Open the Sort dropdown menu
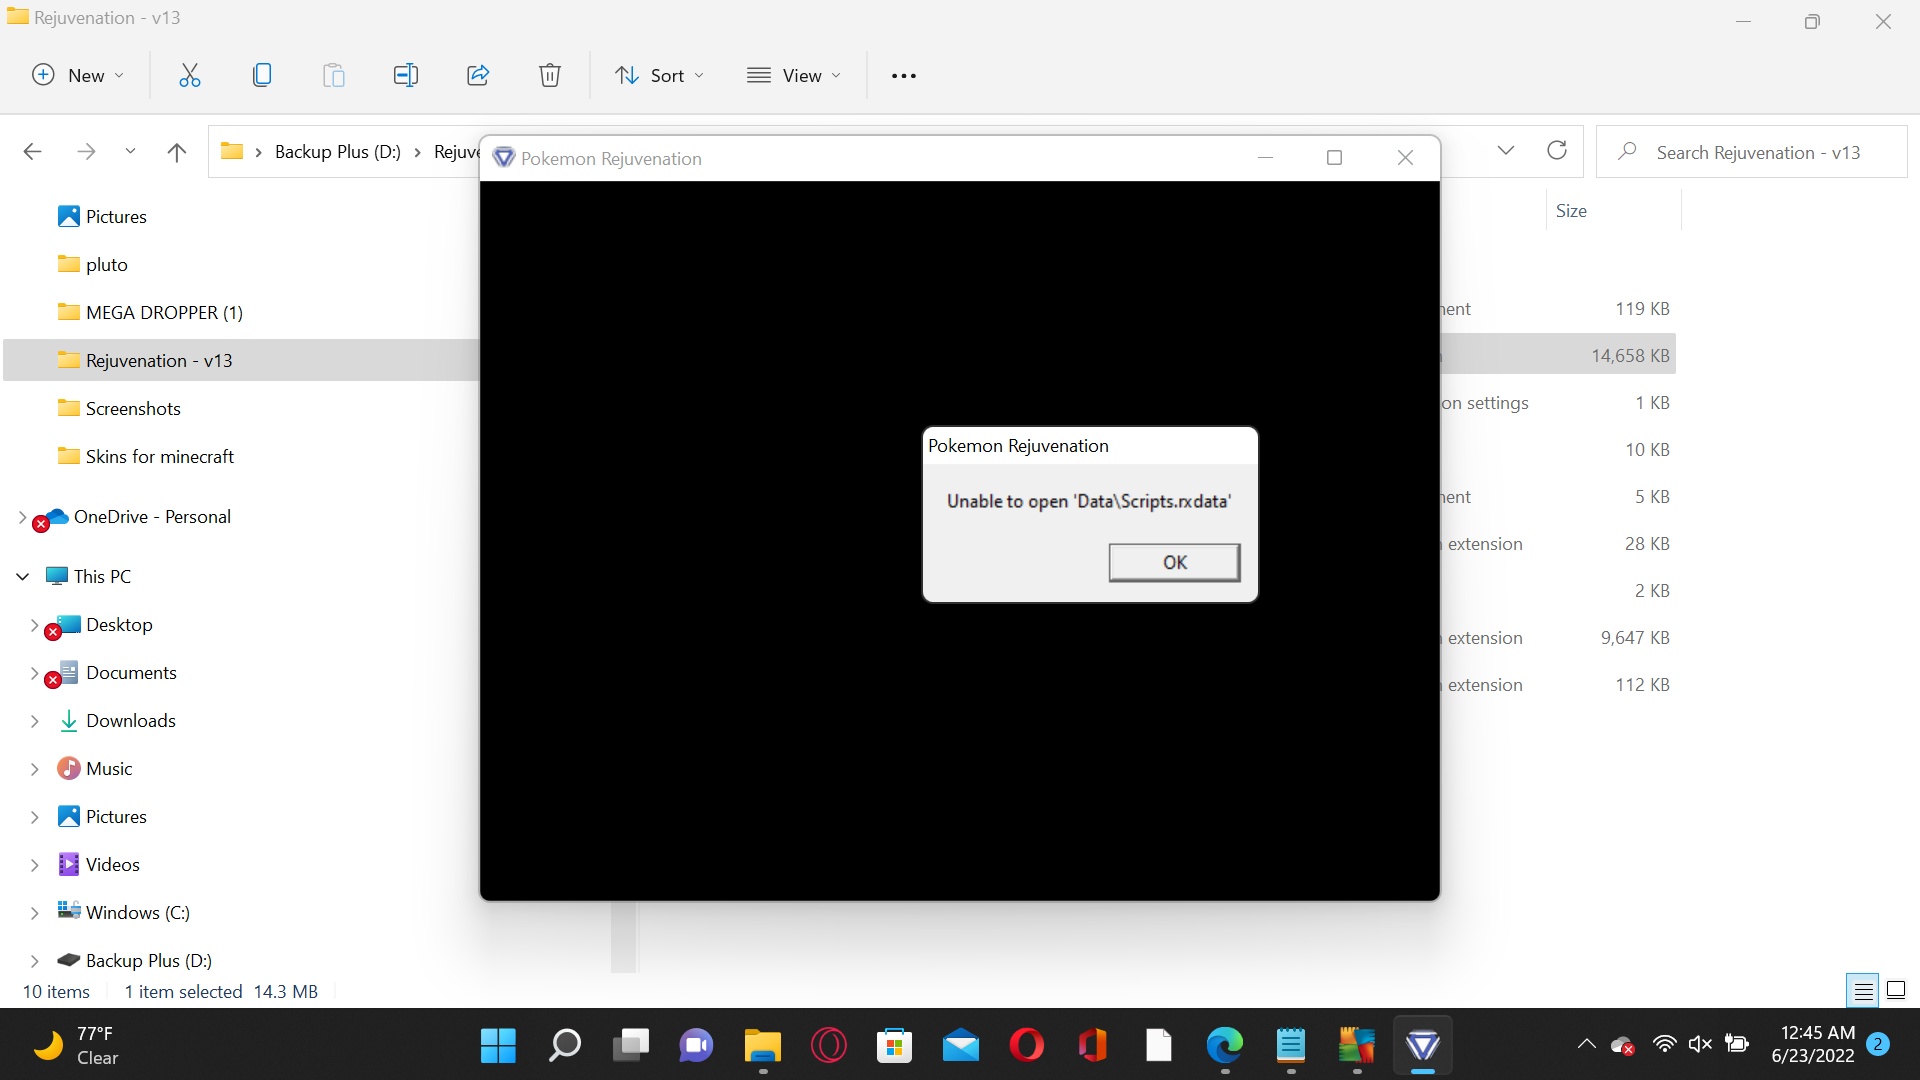Image resolution: width=1920 pixels, height=1080 pixels. point(660,75)
